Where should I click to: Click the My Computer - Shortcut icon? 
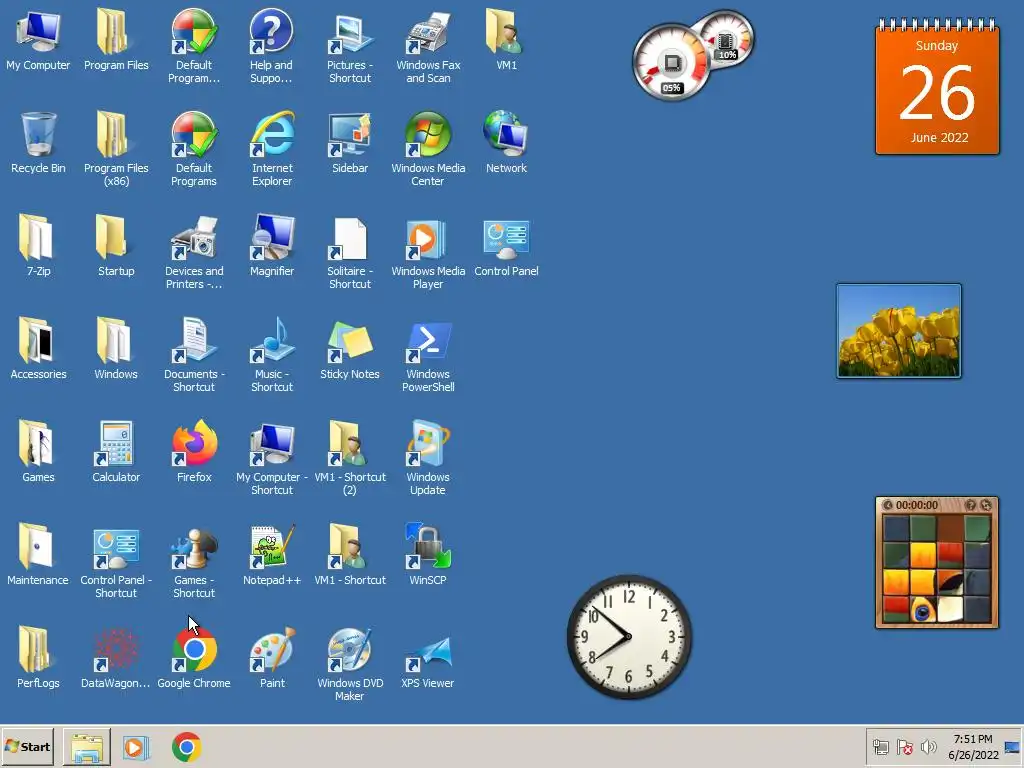point(272,459)
